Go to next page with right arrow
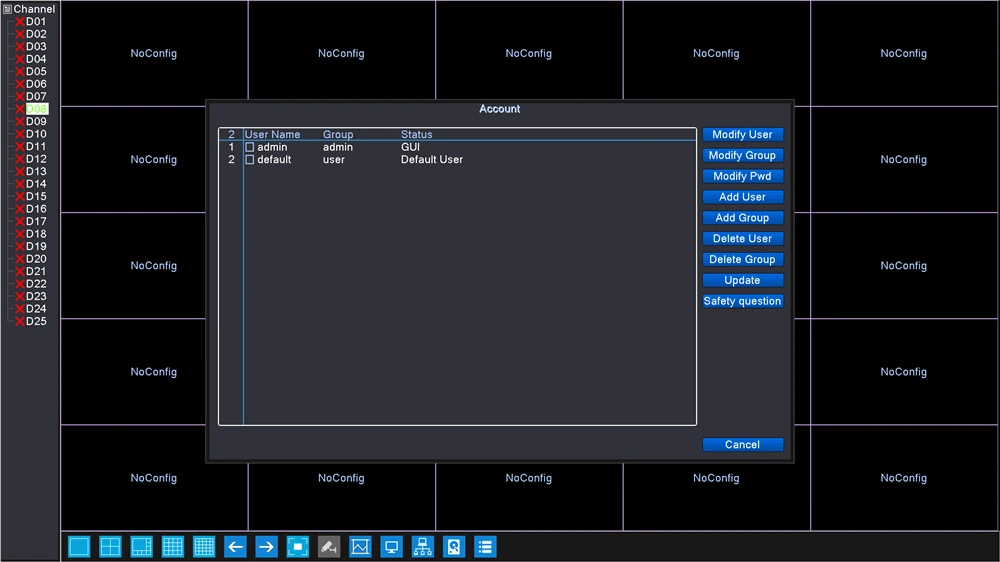Viewport: 1000px width, 562px height. click(x=267, y=547)
